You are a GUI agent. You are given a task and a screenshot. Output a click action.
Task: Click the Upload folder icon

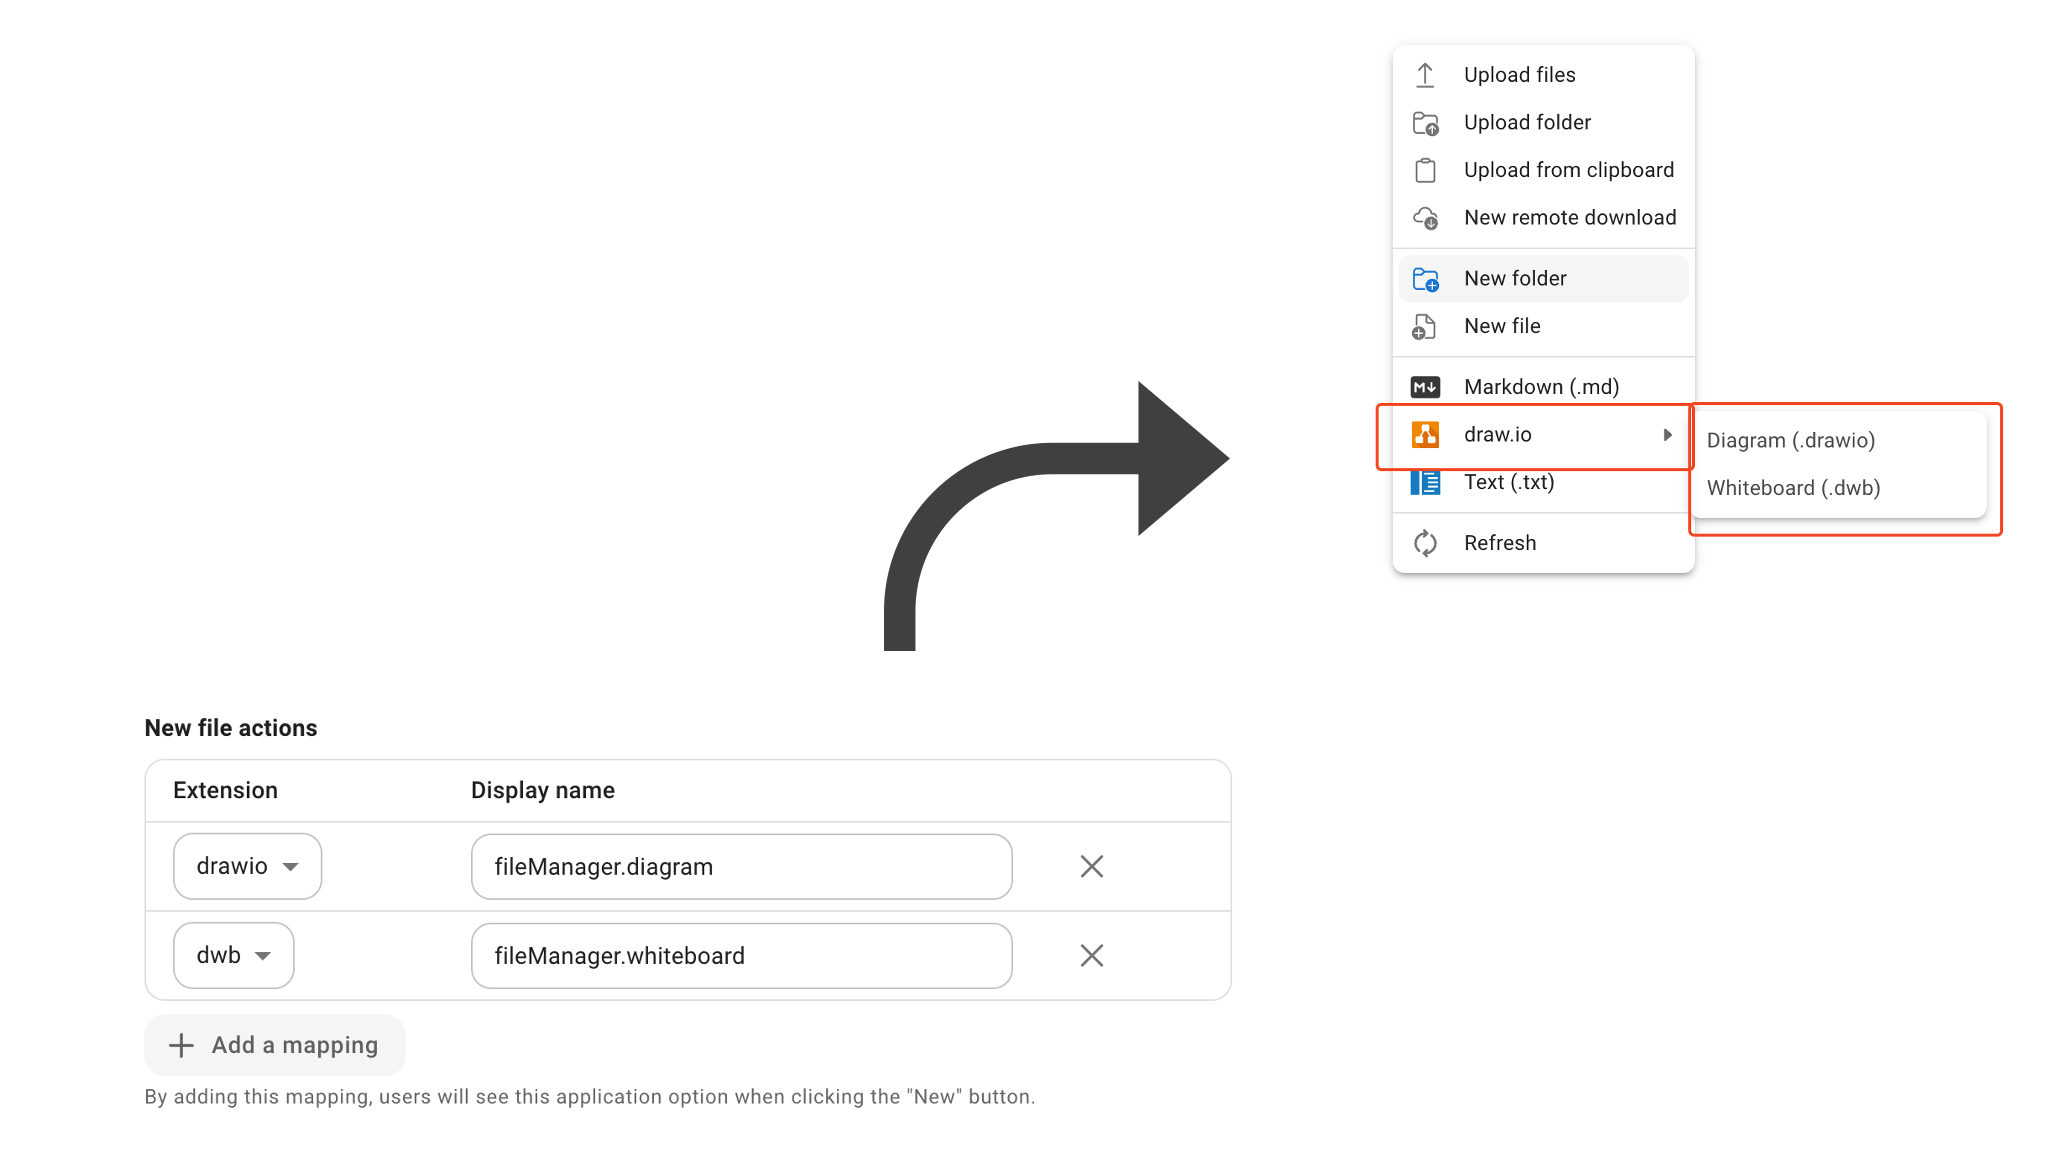[1425, 123]
